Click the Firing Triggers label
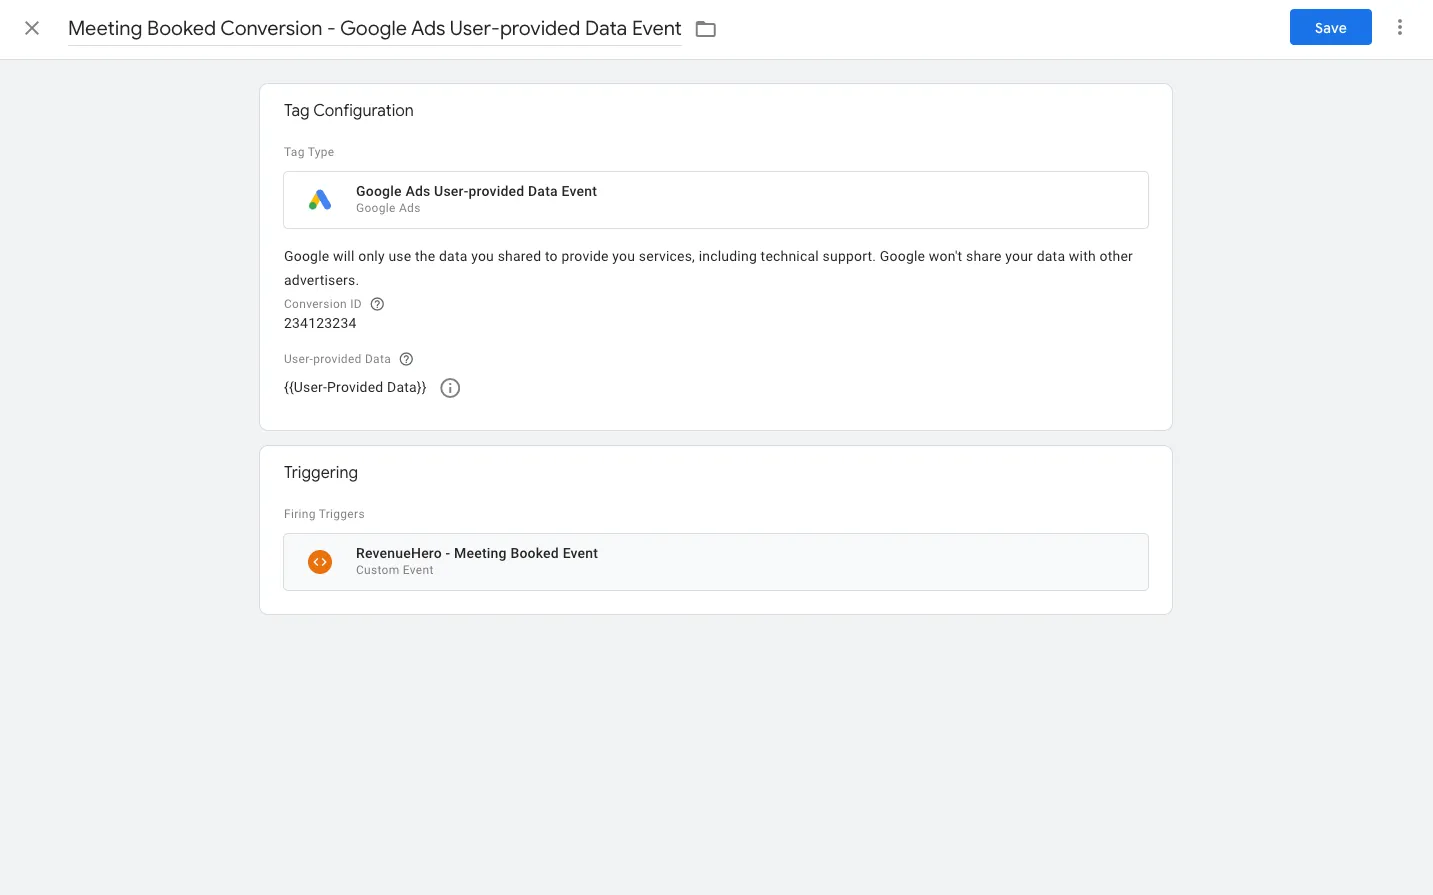 pos(324,514)
